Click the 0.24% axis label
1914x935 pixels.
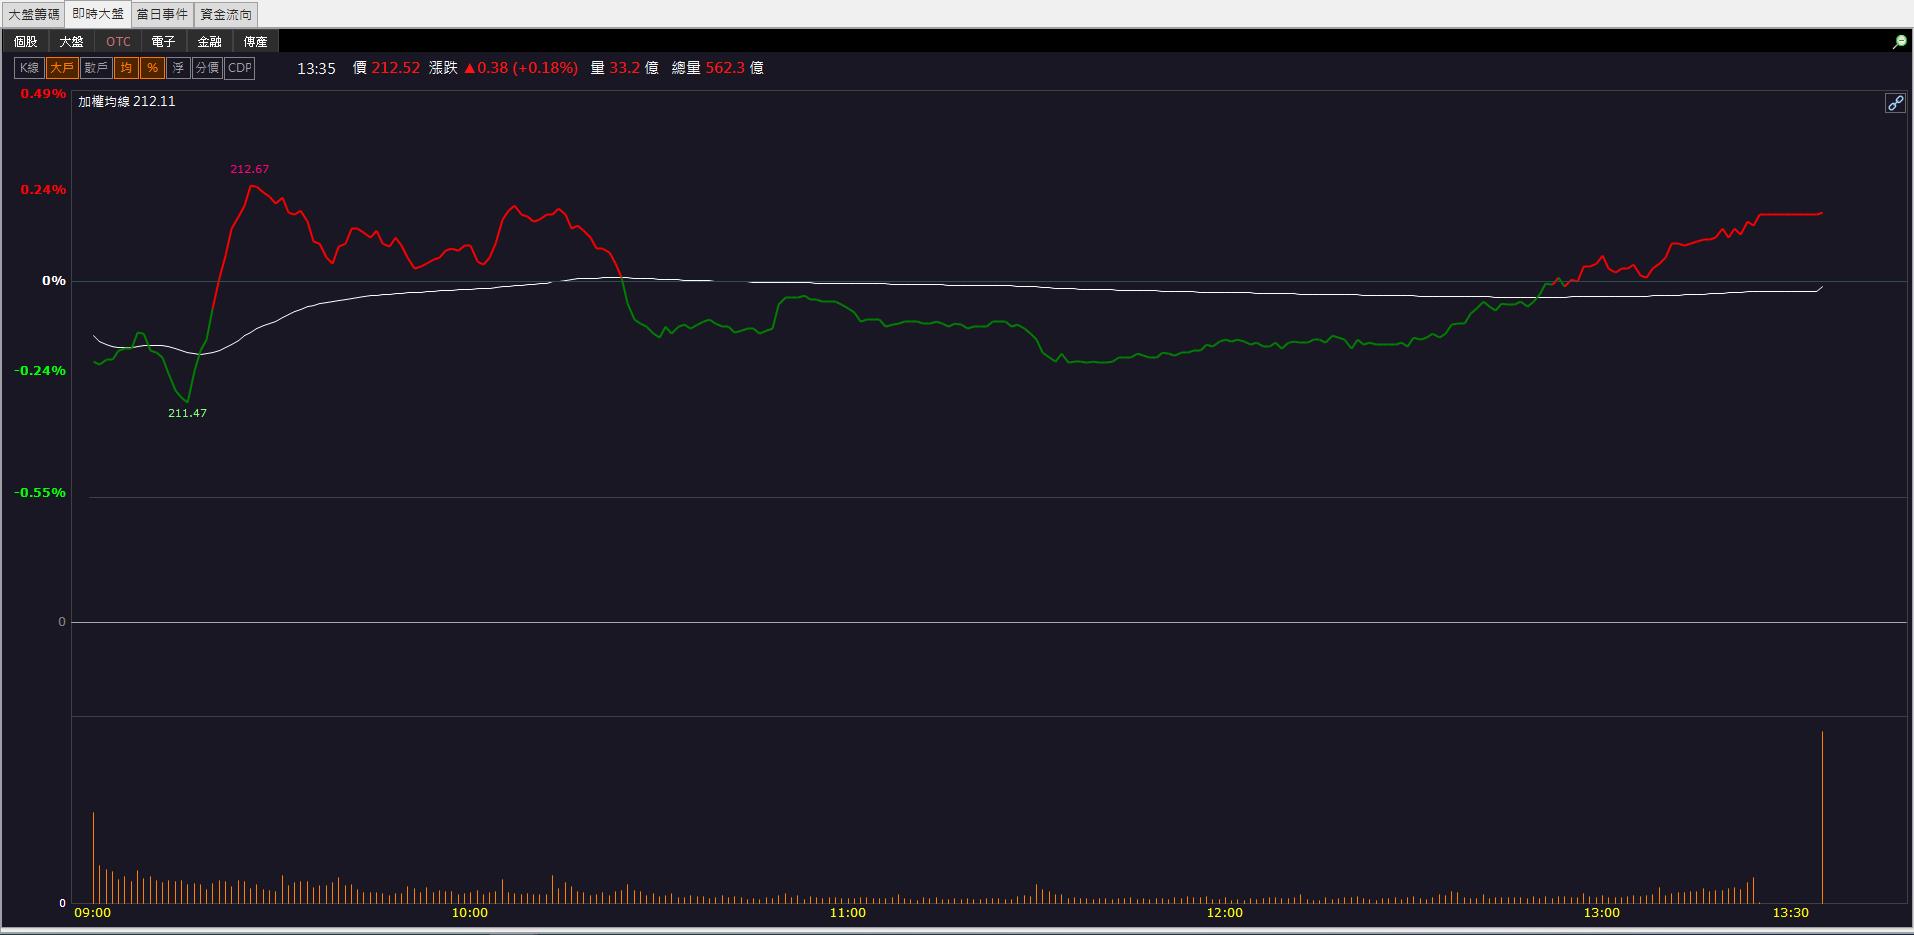43,190
